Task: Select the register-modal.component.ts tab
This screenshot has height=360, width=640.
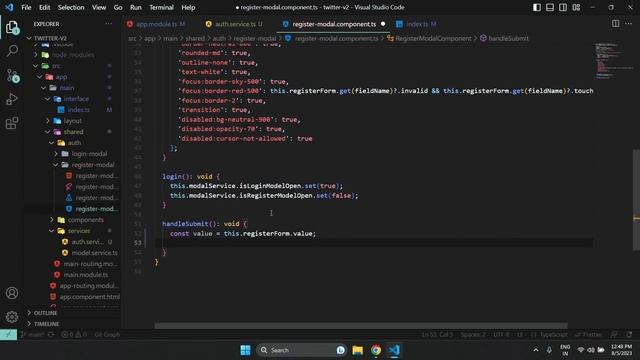Action: pos(334,24)
